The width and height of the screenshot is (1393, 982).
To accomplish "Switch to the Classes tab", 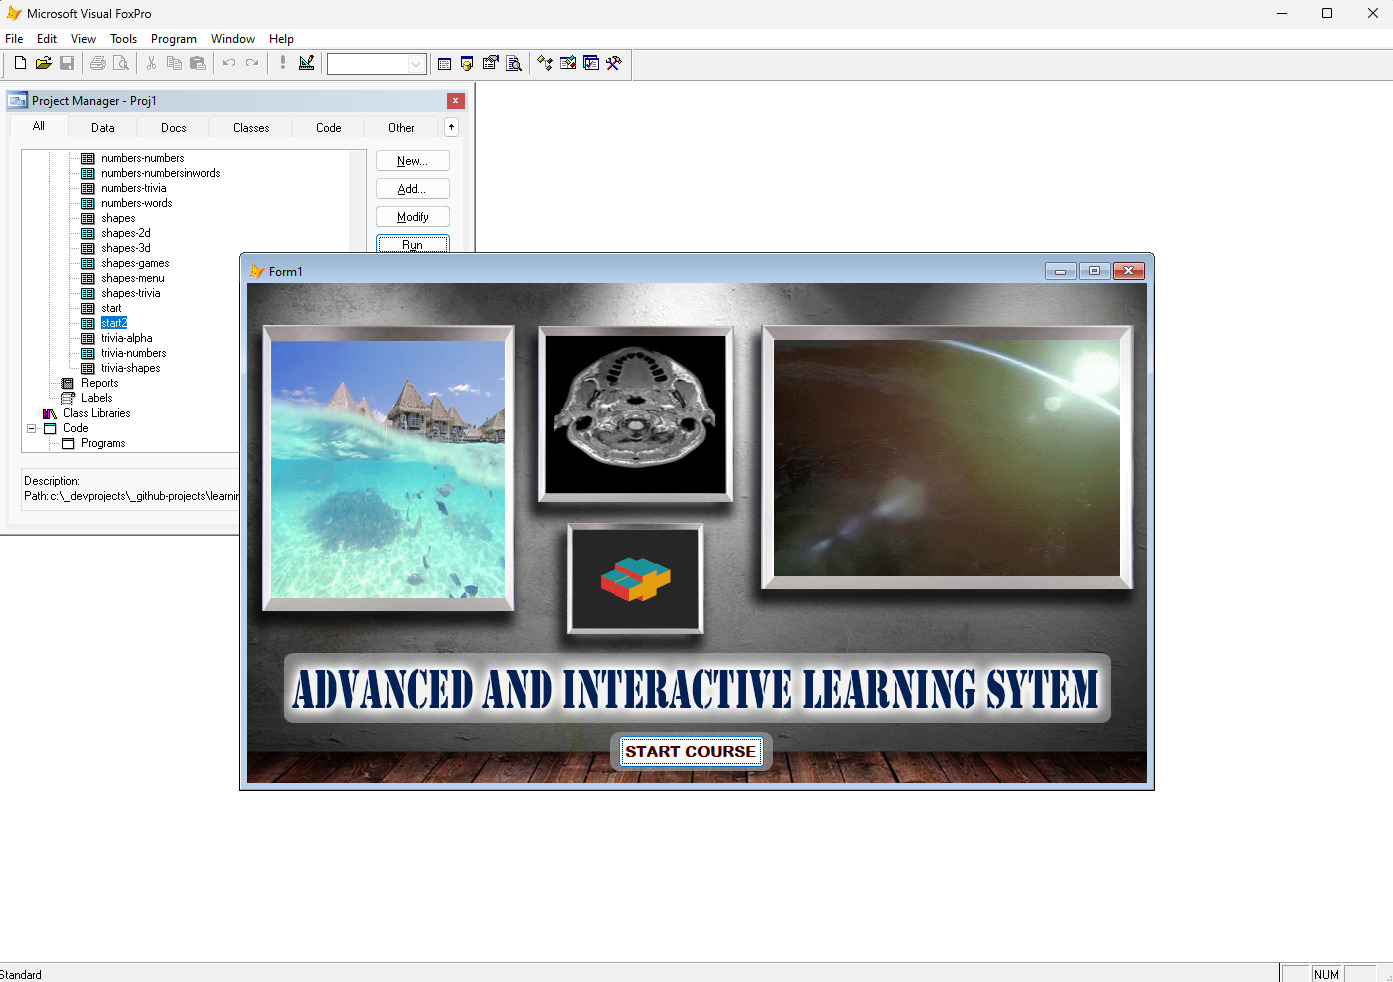I will pos(251,128).
